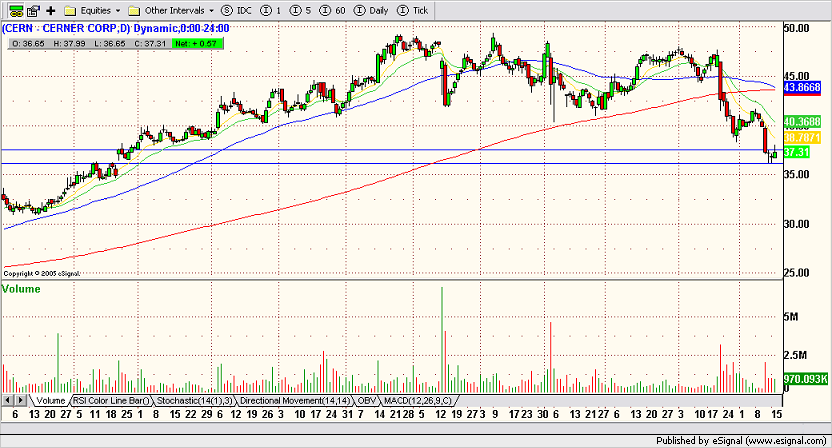Expand the Equities dropdown arrow

pos(118,11)
